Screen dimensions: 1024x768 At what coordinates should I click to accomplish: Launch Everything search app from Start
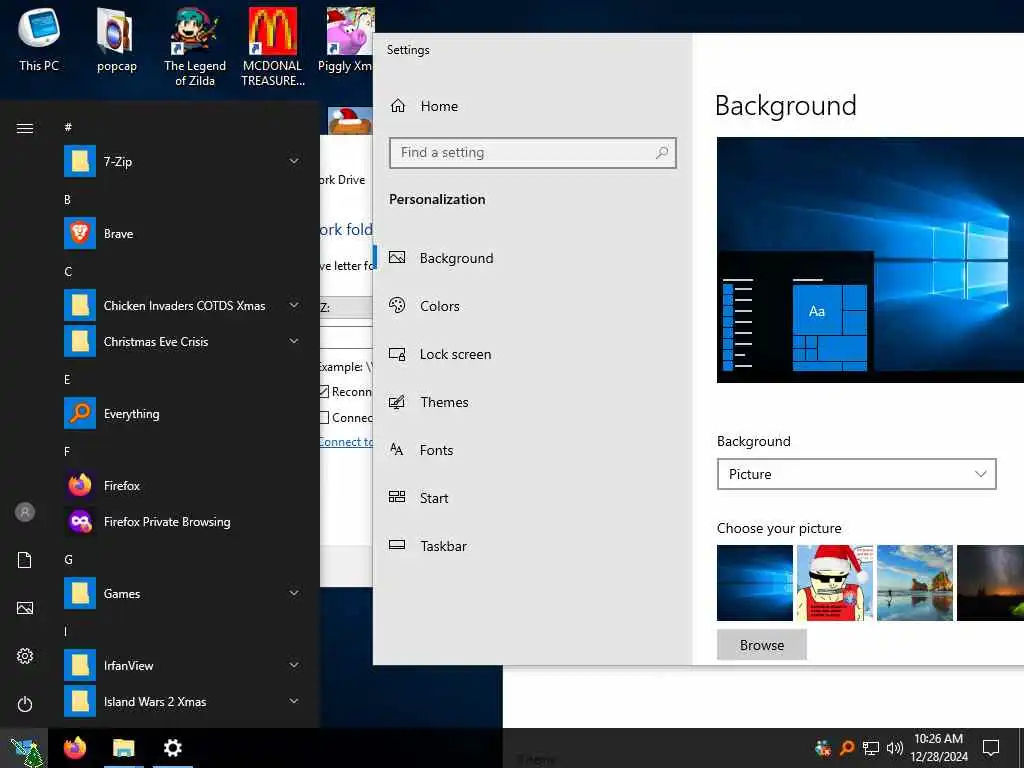tap(183, 413)
